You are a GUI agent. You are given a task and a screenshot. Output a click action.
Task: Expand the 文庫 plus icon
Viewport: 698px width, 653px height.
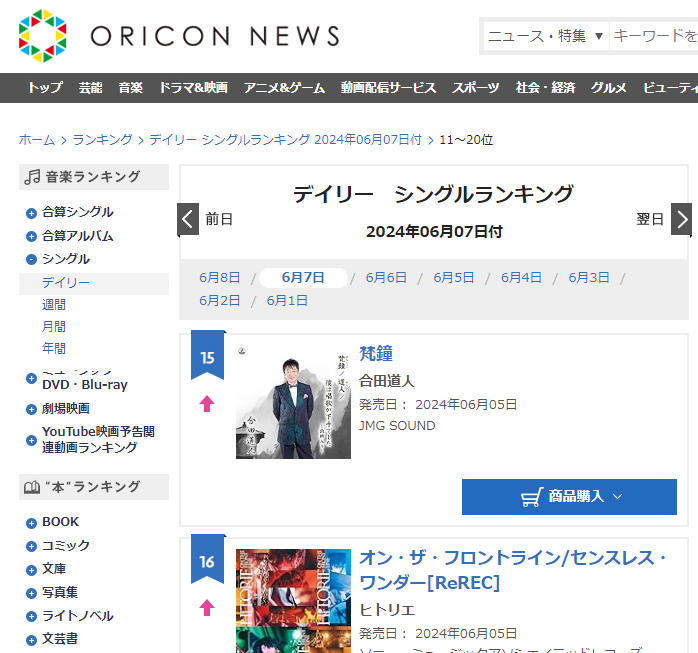click(x=31, y=570)
